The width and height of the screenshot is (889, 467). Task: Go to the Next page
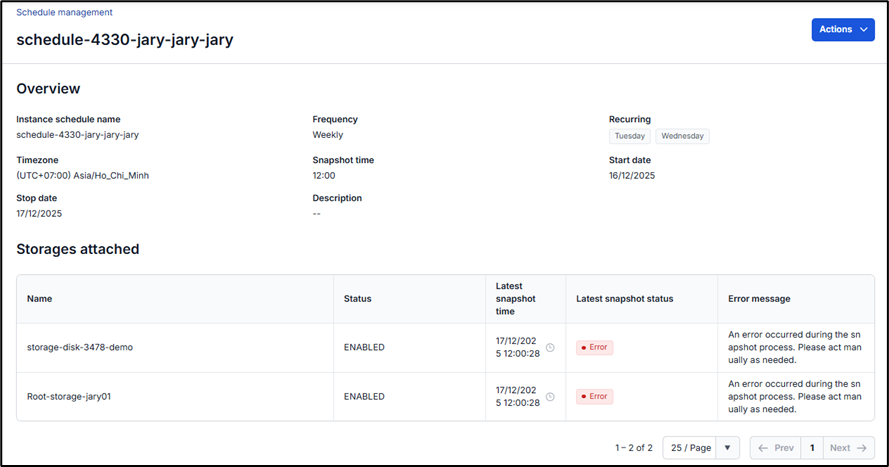(x=847, y=448)
